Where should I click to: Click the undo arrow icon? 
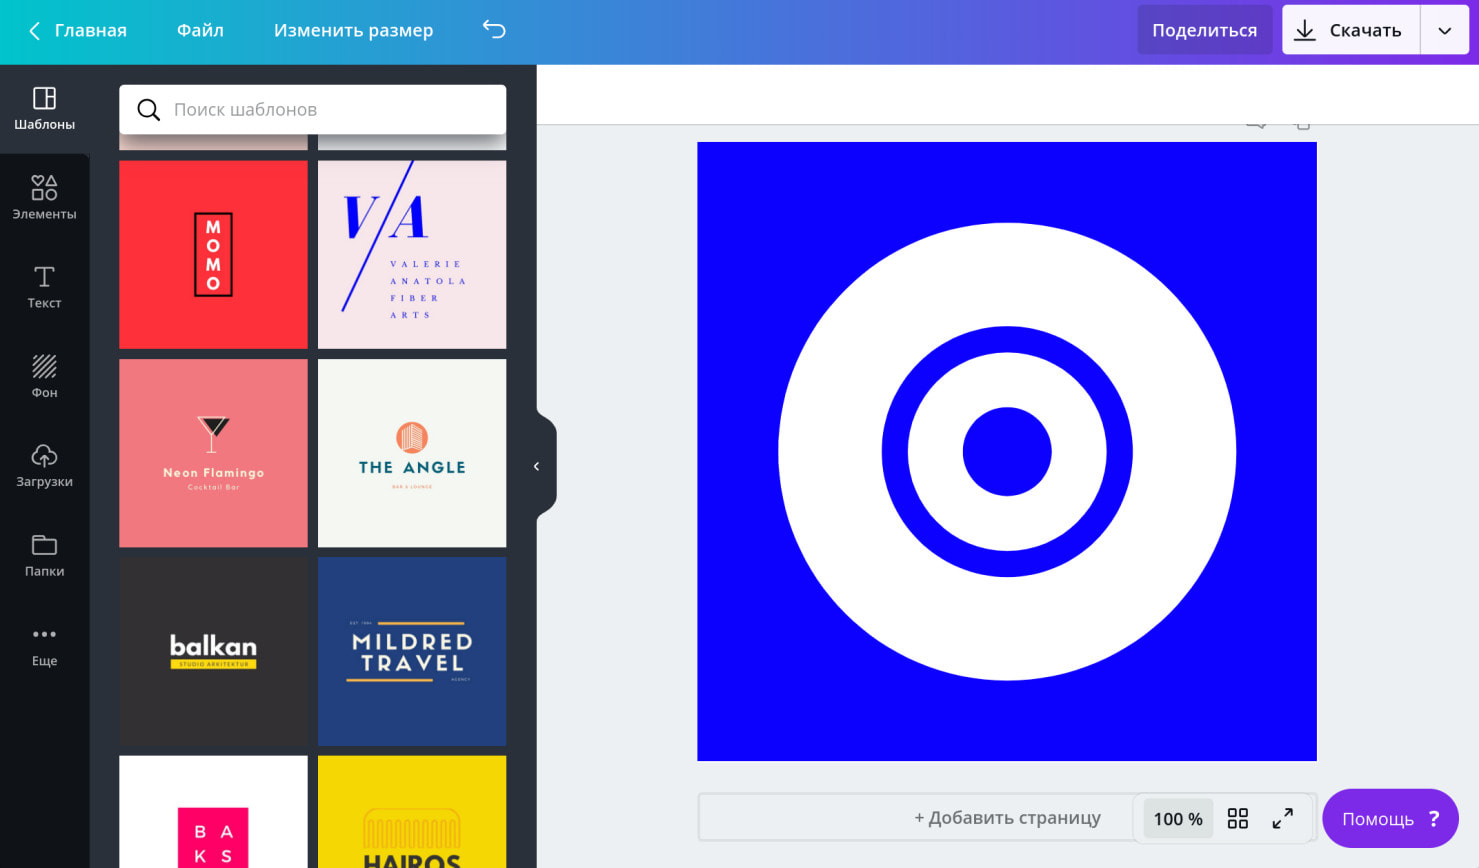click(x=494, y=30)
